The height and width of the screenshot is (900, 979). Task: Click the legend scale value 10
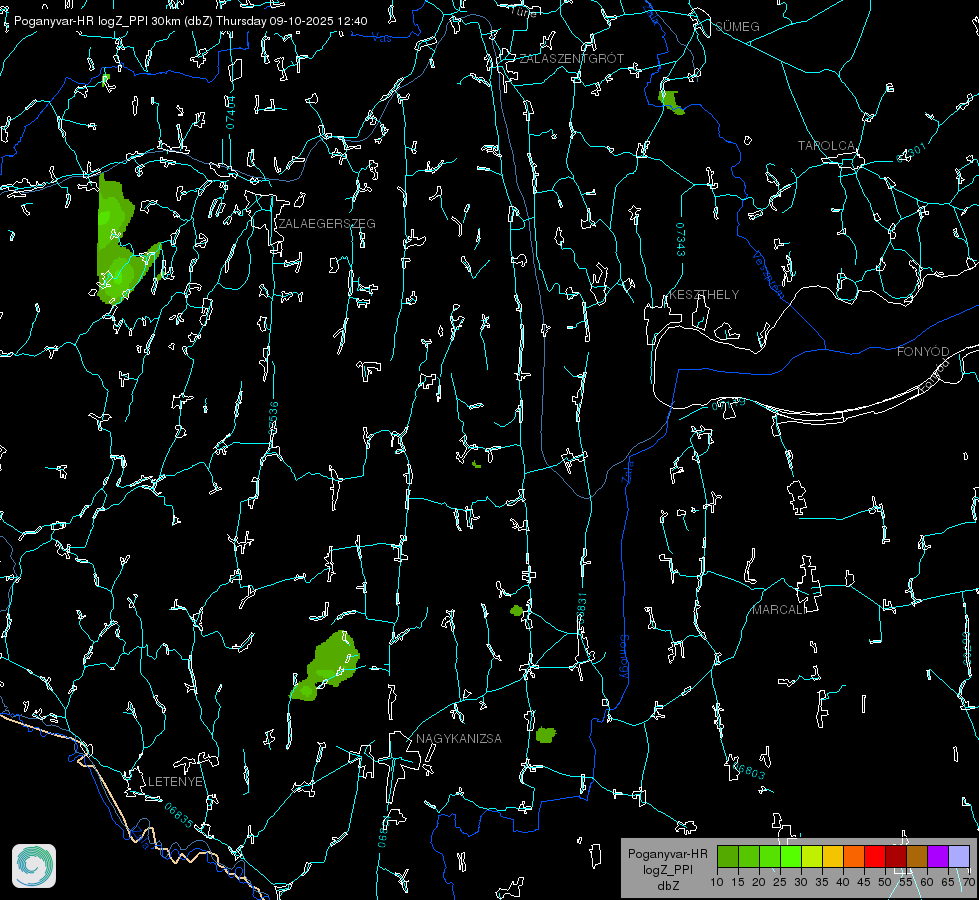717,883
